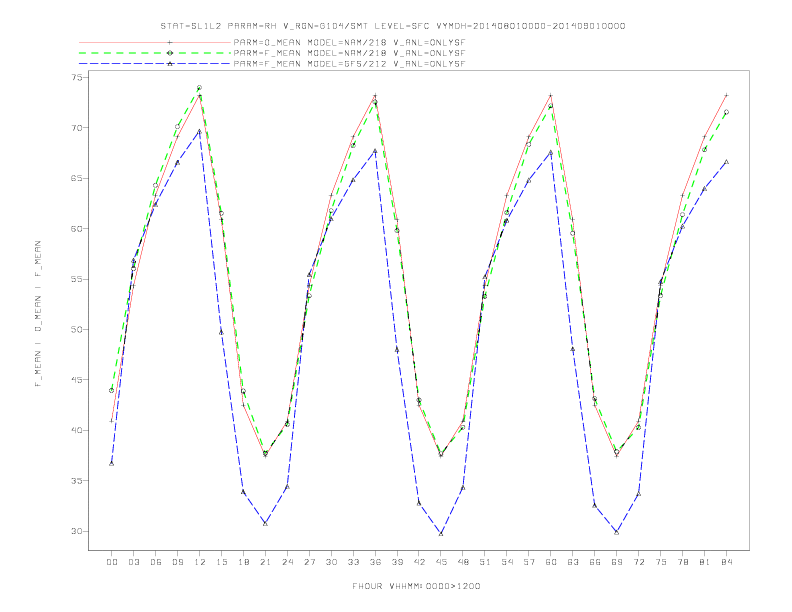Click x-axis forecast hour label 24

coord(287,562)
